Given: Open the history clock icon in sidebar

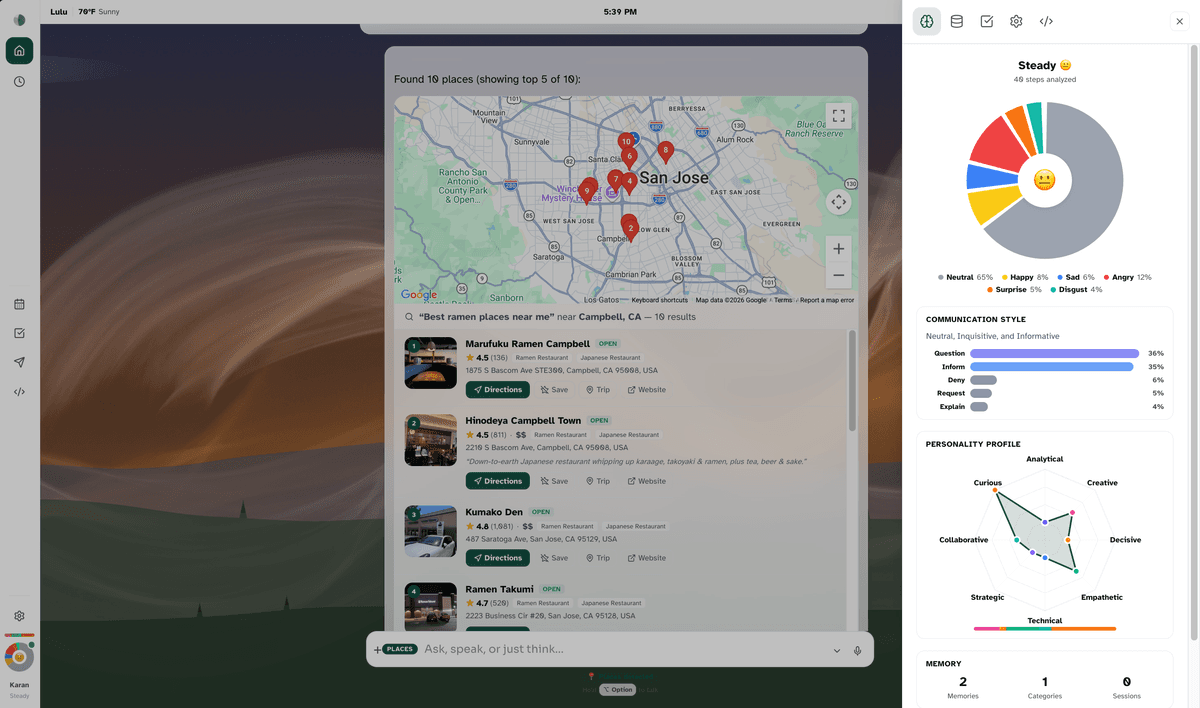Looking at the screenshot, I should [19, 82].
